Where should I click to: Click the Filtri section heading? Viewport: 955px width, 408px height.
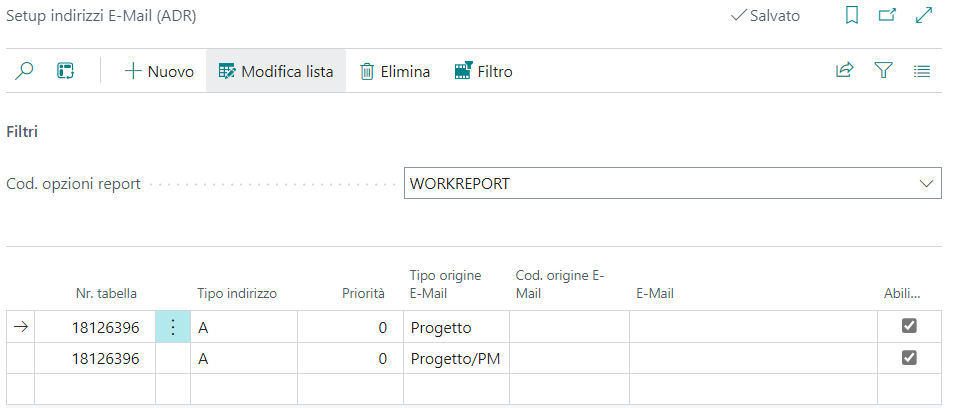coord(22,132)
